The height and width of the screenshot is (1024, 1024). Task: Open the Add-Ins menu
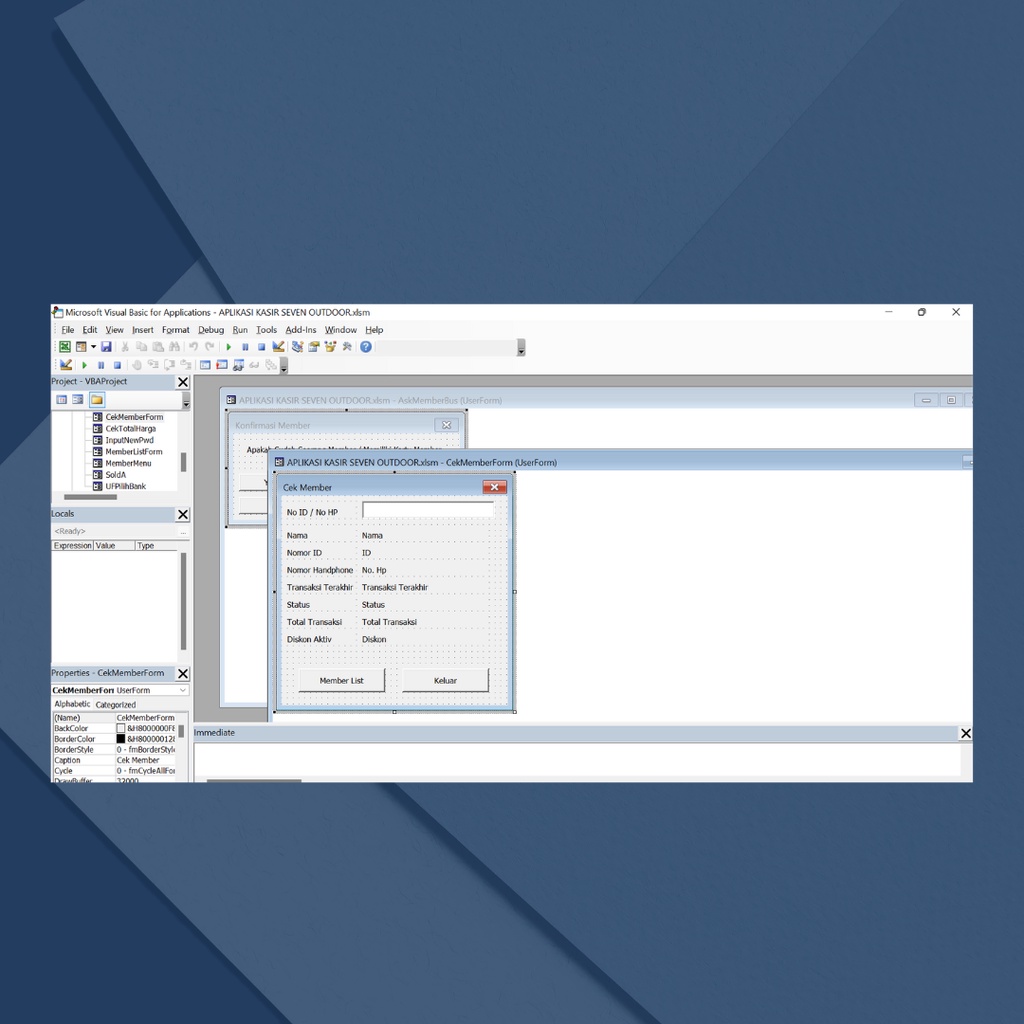pos(300,330)
